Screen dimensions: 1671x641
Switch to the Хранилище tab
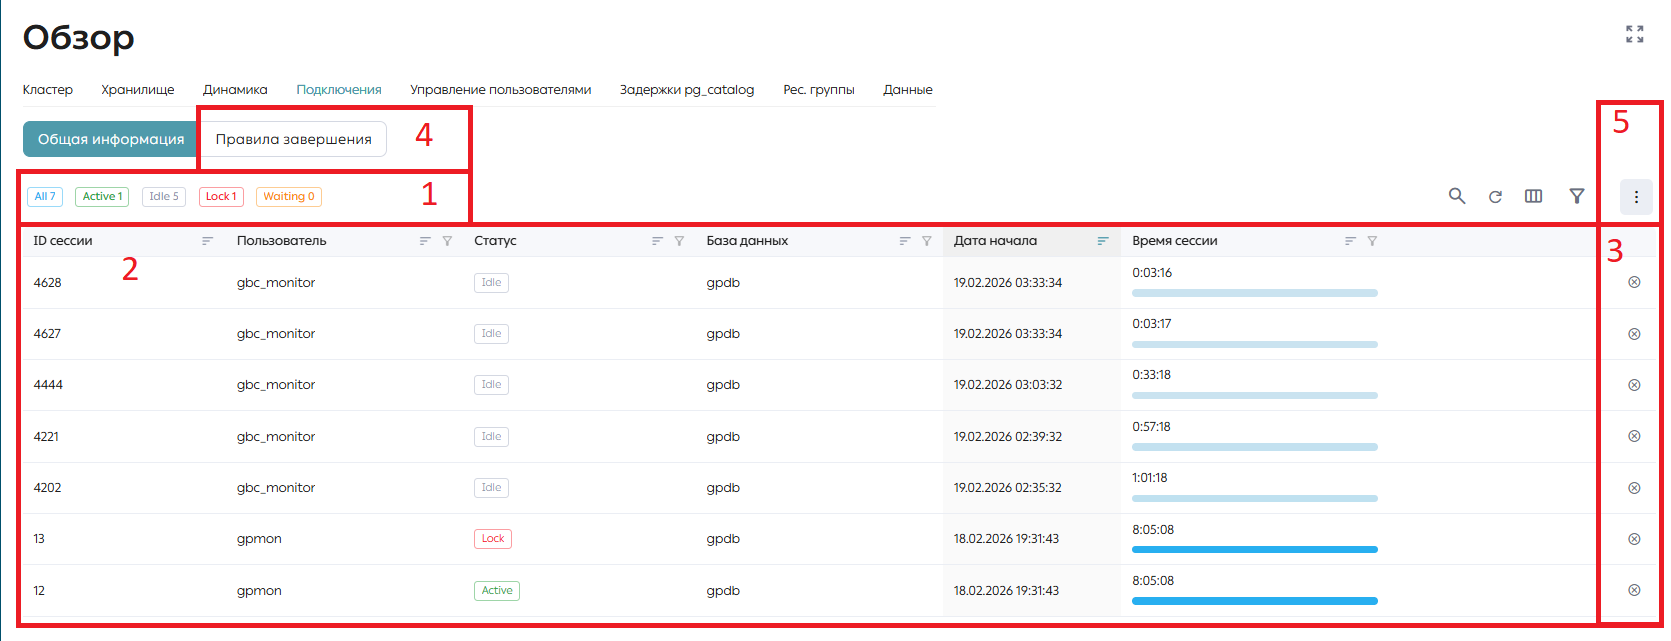(x=138, y=89)
